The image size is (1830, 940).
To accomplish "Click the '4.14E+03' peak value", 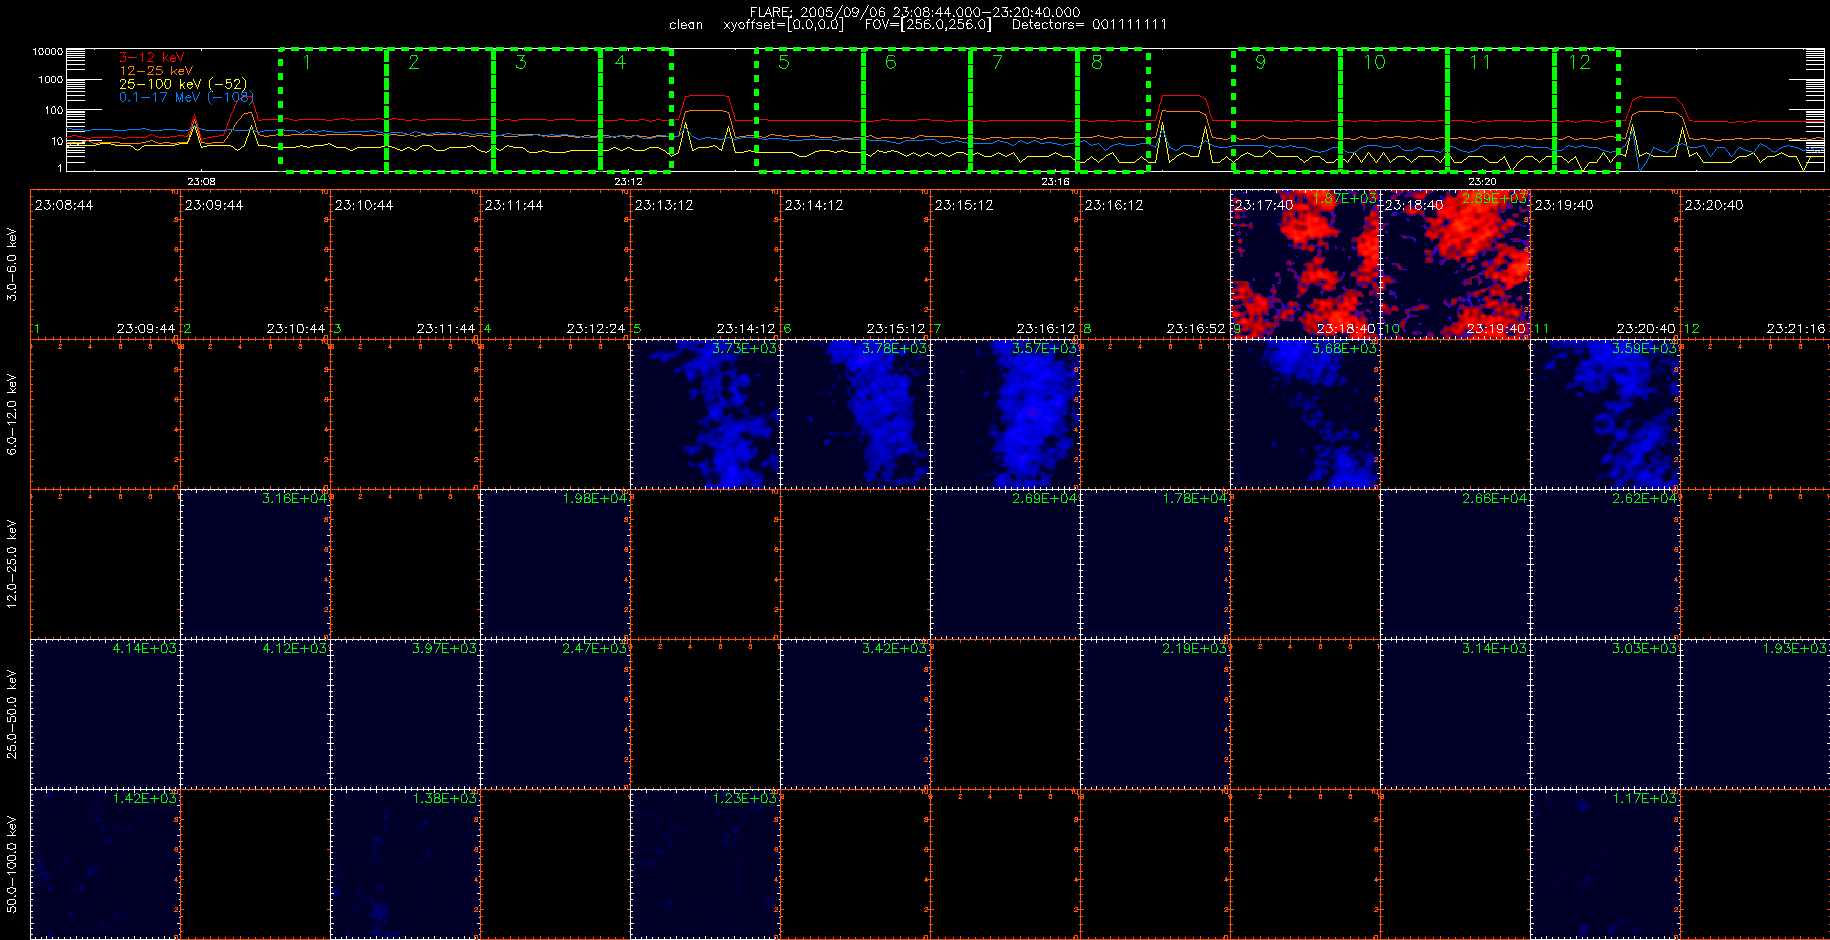I will click(x=144, y=648).
